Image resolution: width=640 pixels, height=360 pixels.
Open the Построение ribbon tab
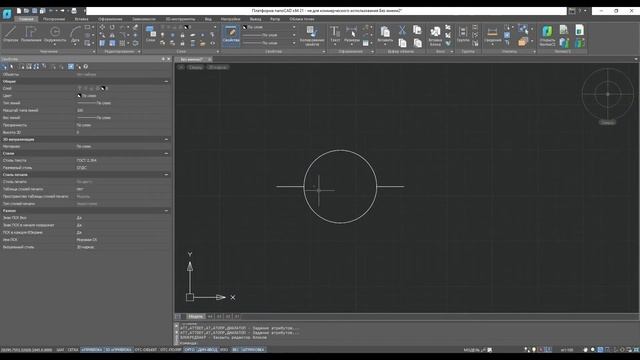tap(54, 19)
